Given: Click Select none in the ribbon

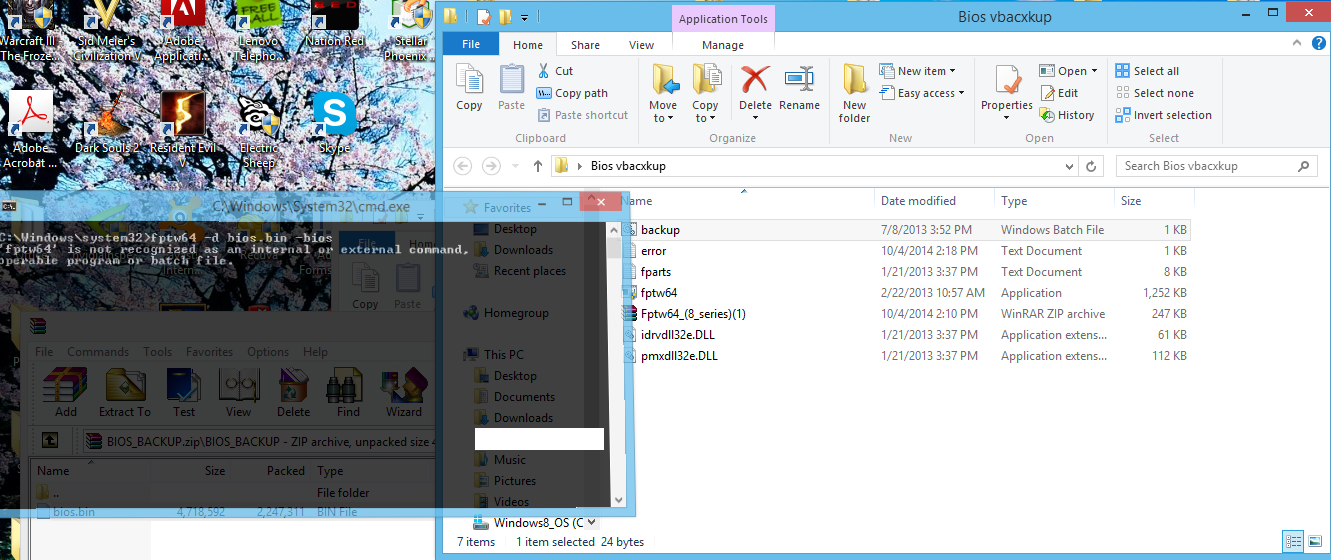Looking at the screenshot, I should click(1154, 93).
